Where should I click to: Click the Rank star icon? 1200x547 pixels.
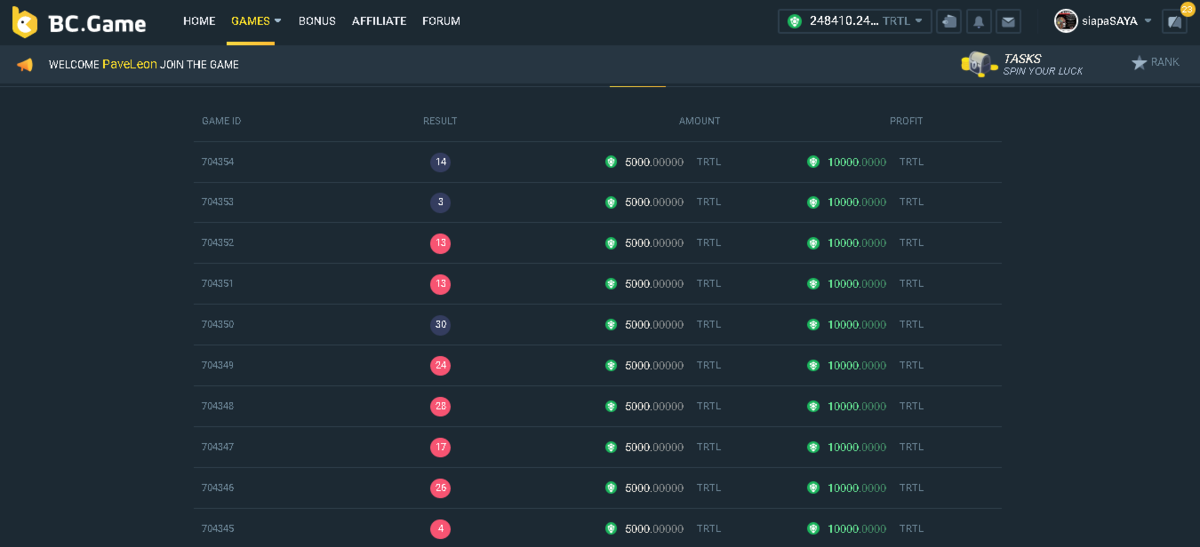tap(1139, 63)
